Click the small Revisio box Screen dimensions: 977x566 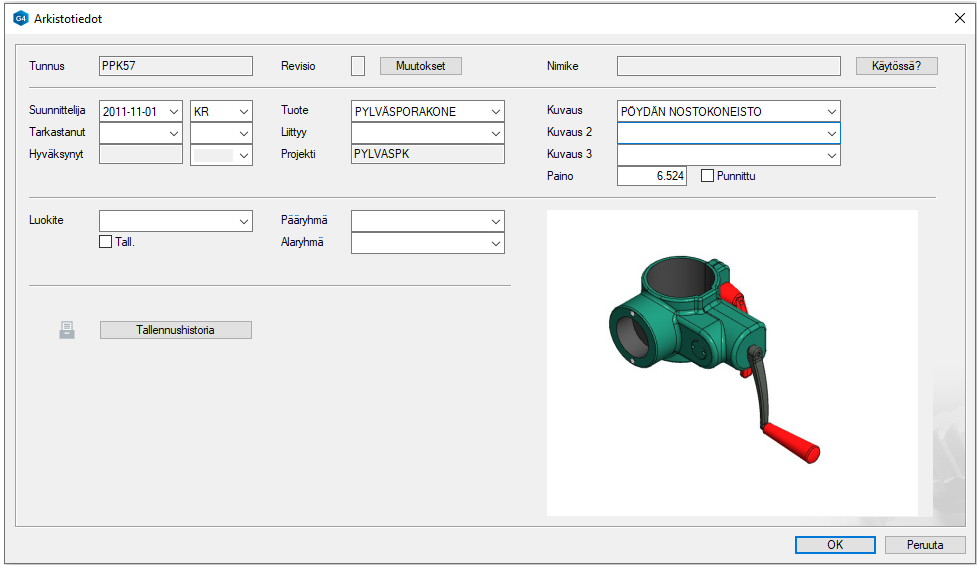pos(358,66)
